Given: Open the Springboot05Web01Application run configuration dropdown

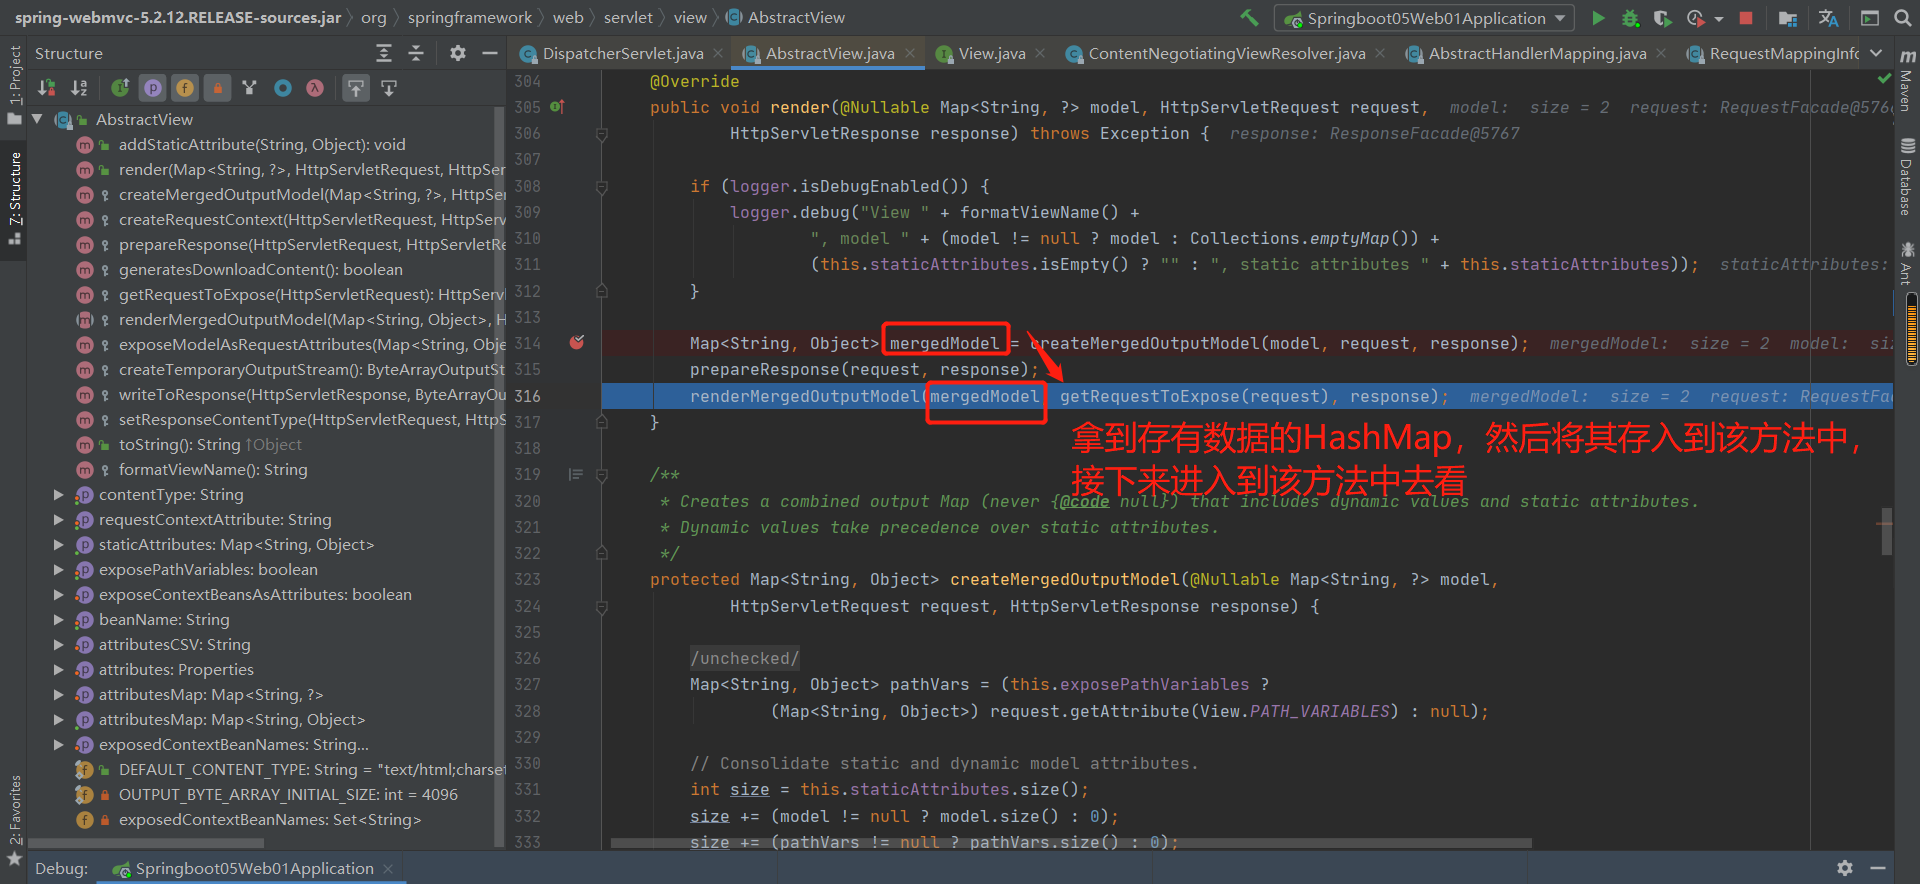Looking at the screenshot, I should (x=1424, y=18).
